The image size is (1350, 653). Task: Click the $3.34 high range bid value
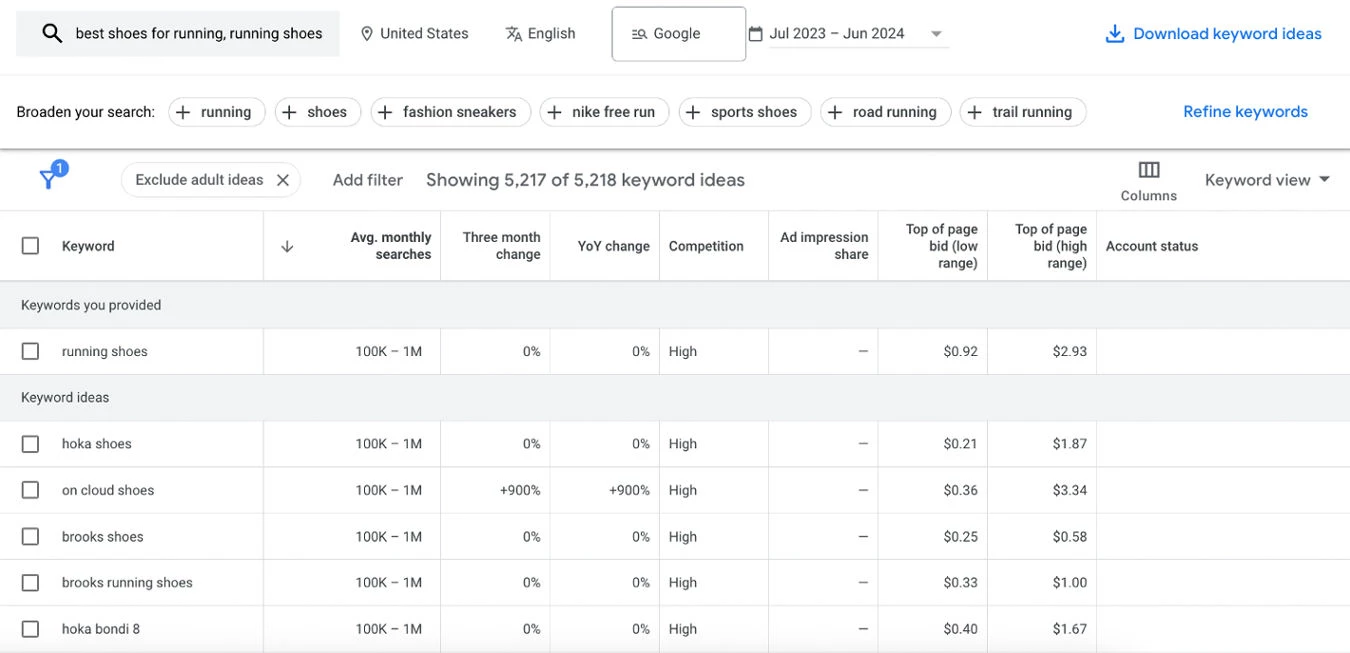click(1069, 490)
